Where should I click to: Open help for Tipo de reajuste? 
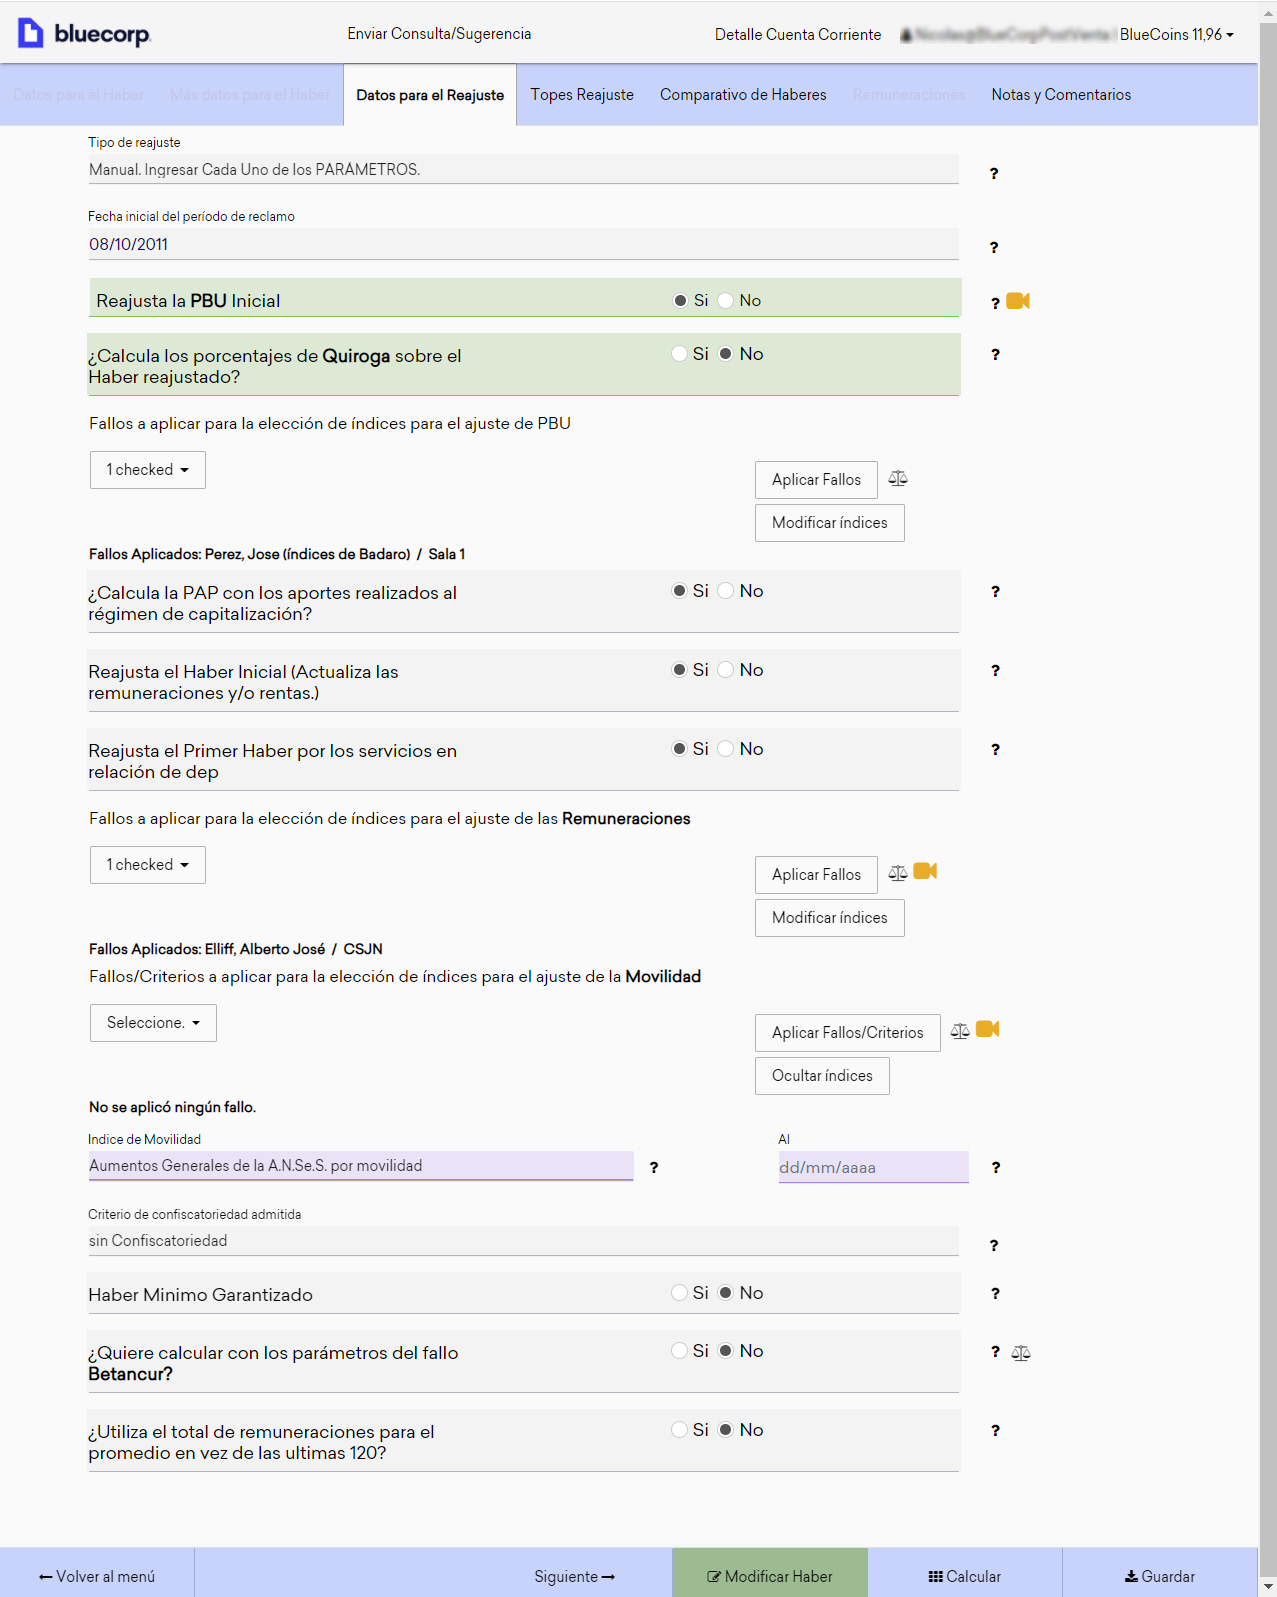(993, 173)
